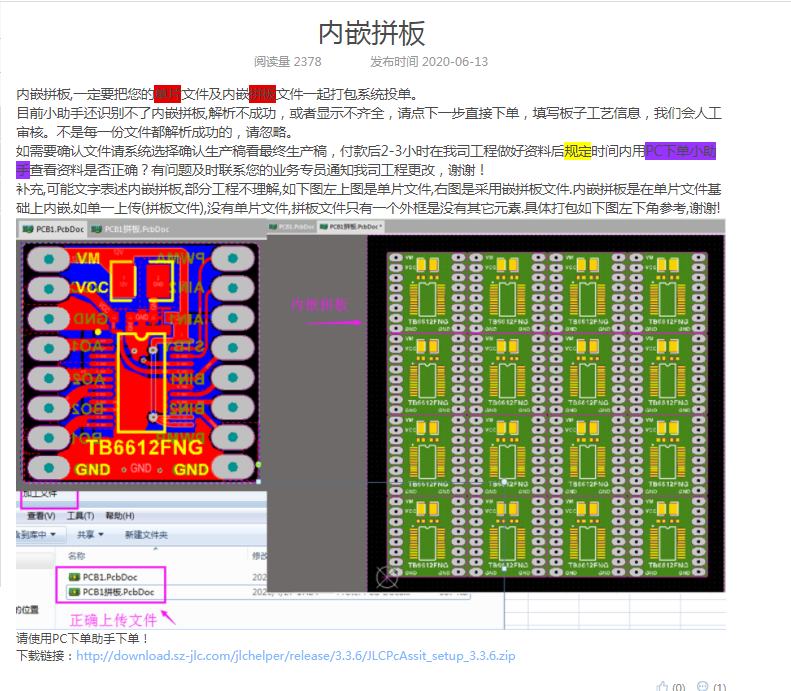Click the thumbs-up like icon
The height and width of the screenshot is (691, 791).
tap(661, 686)
